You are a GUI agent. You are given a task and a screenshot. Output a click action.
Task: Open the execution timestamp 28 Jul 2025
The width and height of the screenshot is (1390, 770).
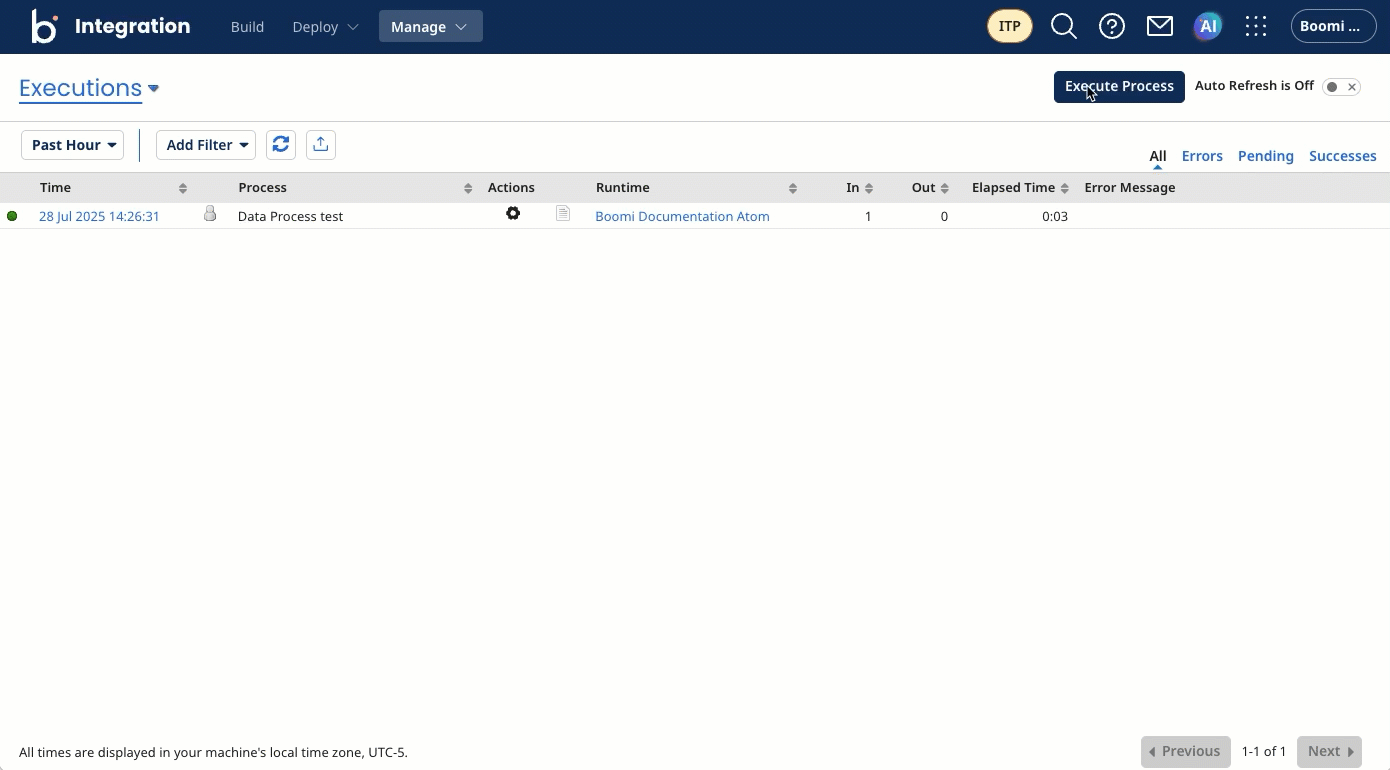[99, 215]
